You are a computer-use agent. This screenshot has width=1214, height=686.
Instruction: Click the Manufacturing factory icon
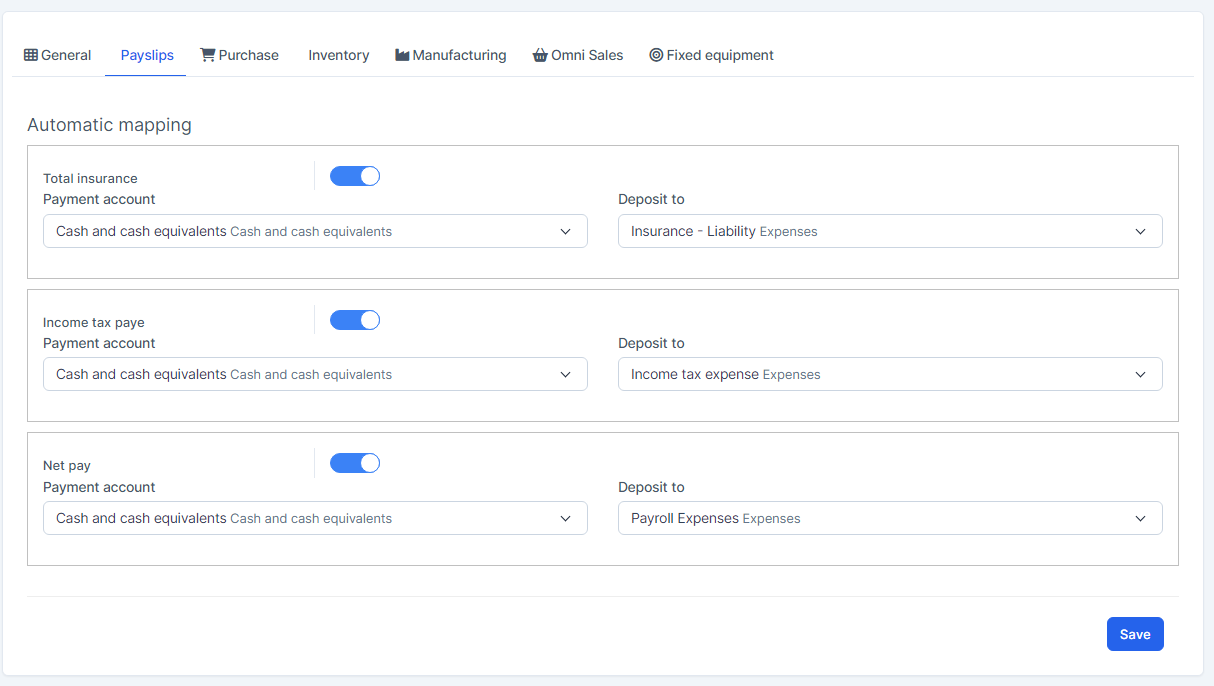[x=402, y=55]
